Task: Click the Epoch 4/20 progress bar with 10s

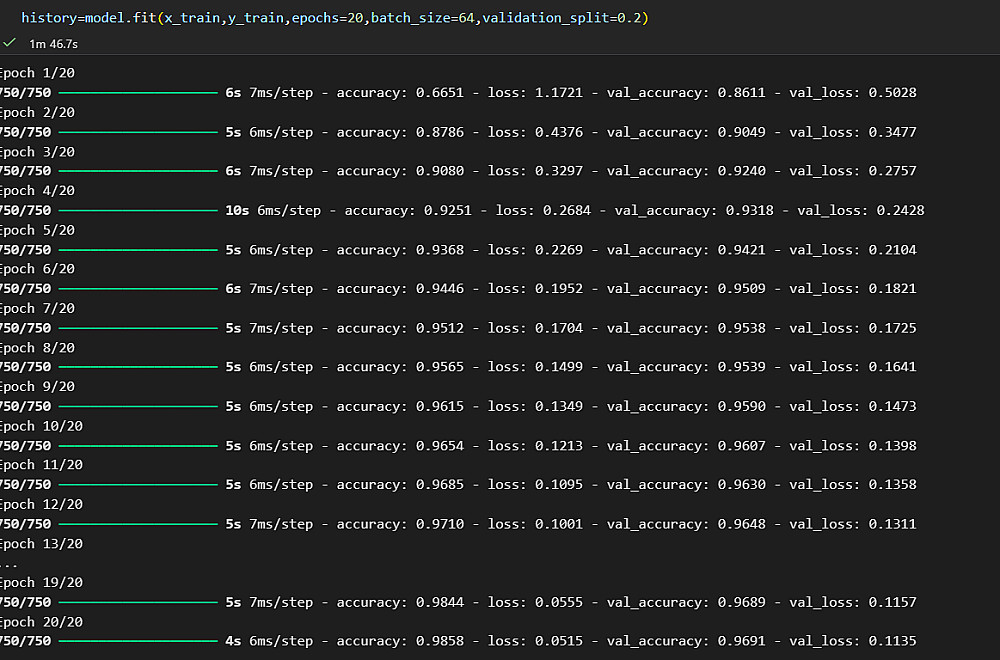Action: tap(138, 210)
